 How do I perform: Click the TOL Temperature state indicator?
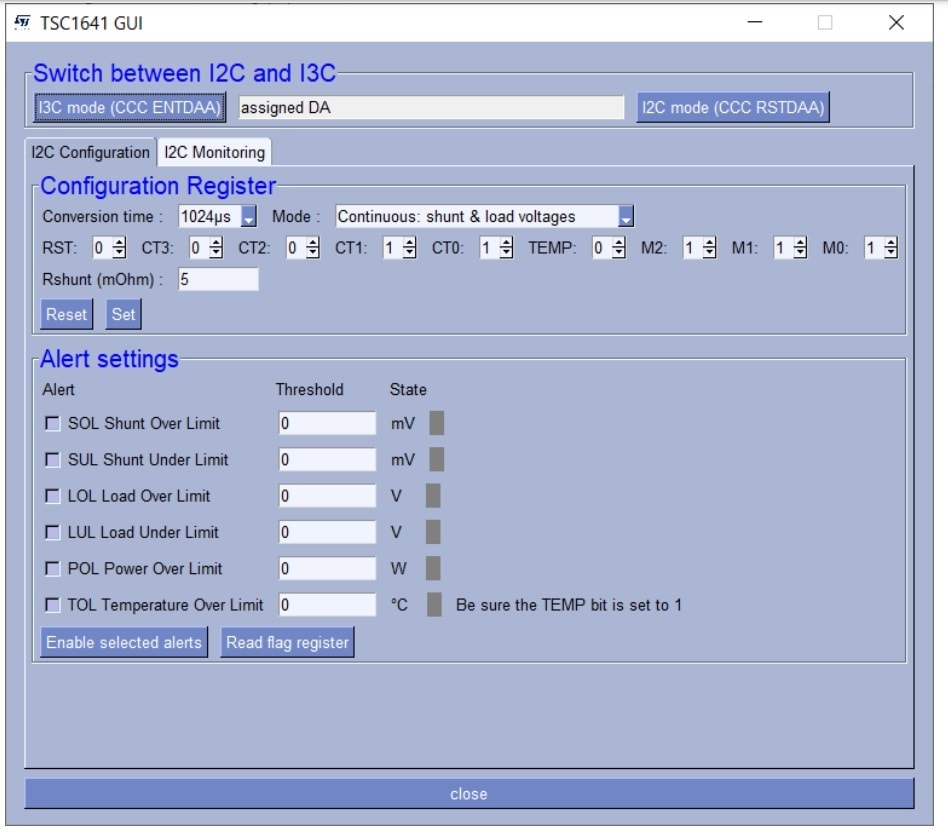pyautogui.click(x=434, y=605)
